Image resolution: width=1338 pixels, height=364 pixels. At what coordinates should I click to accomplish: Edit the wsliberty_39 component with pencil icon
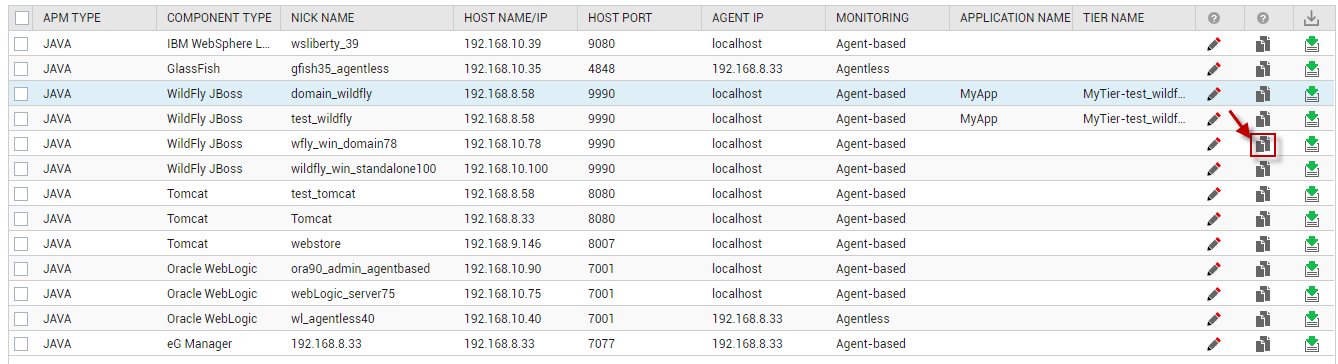click(1214, 44)
